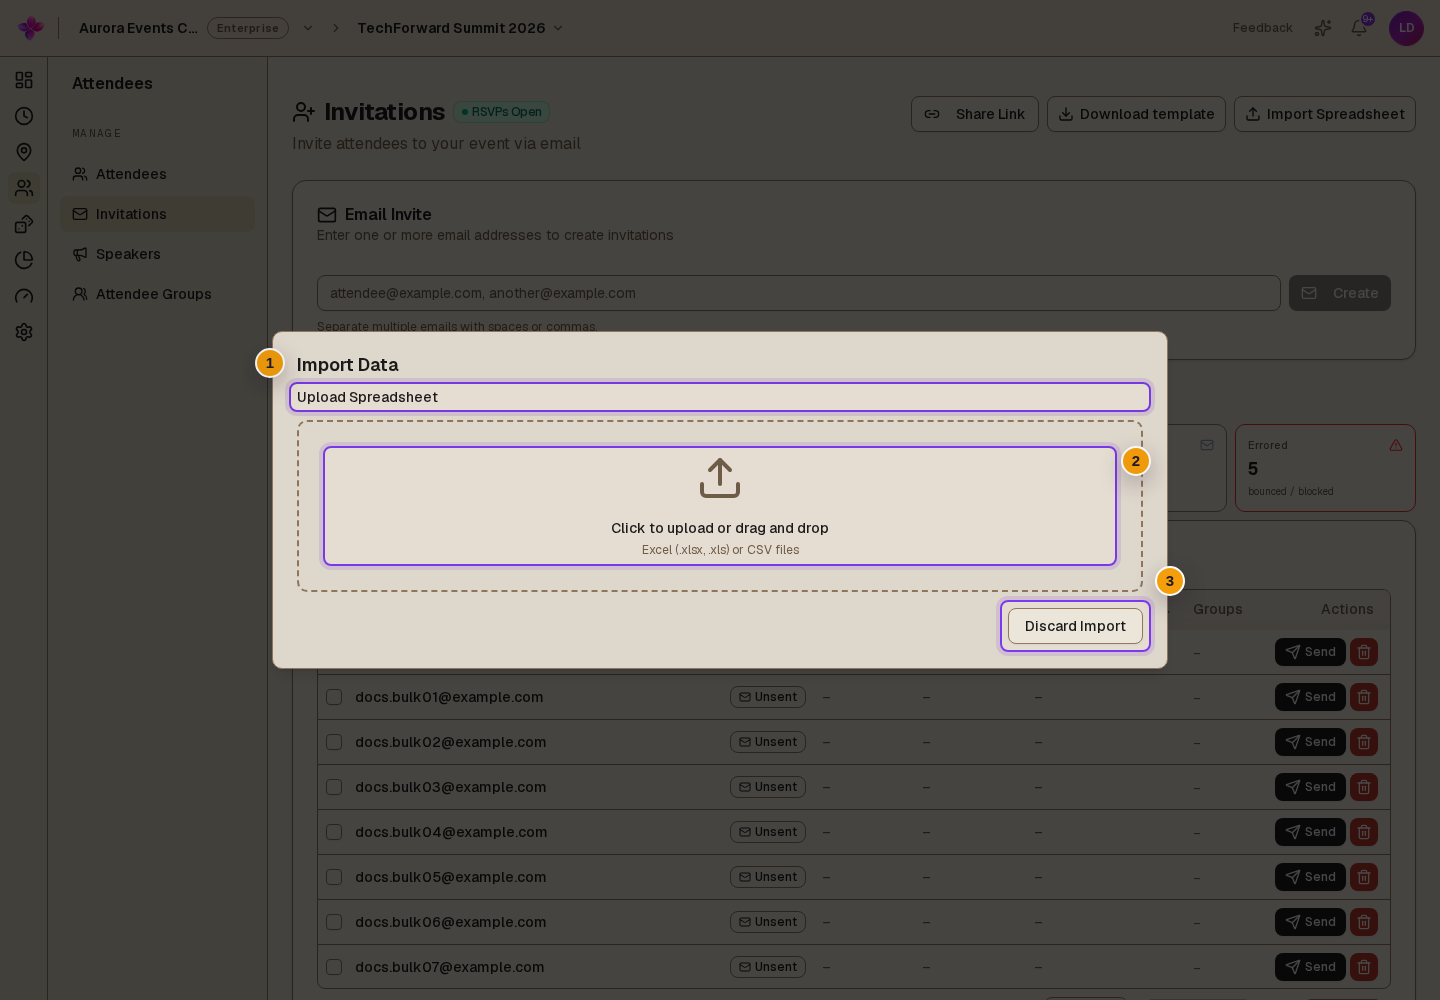Open the TechForward Summit 2026 event dropdown

[x=460, y=28]
